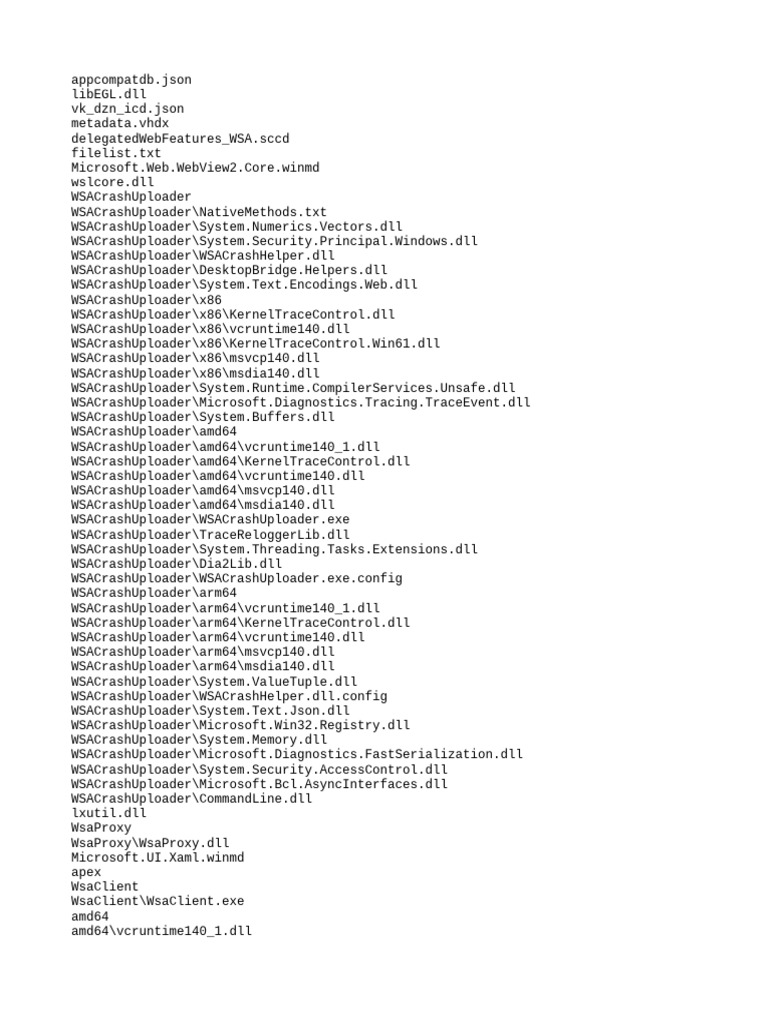Select WSACrashUploader\Dia2Lib.dll entry
Viewport: 768px width, 1024px height.
[x=176, y=564]
